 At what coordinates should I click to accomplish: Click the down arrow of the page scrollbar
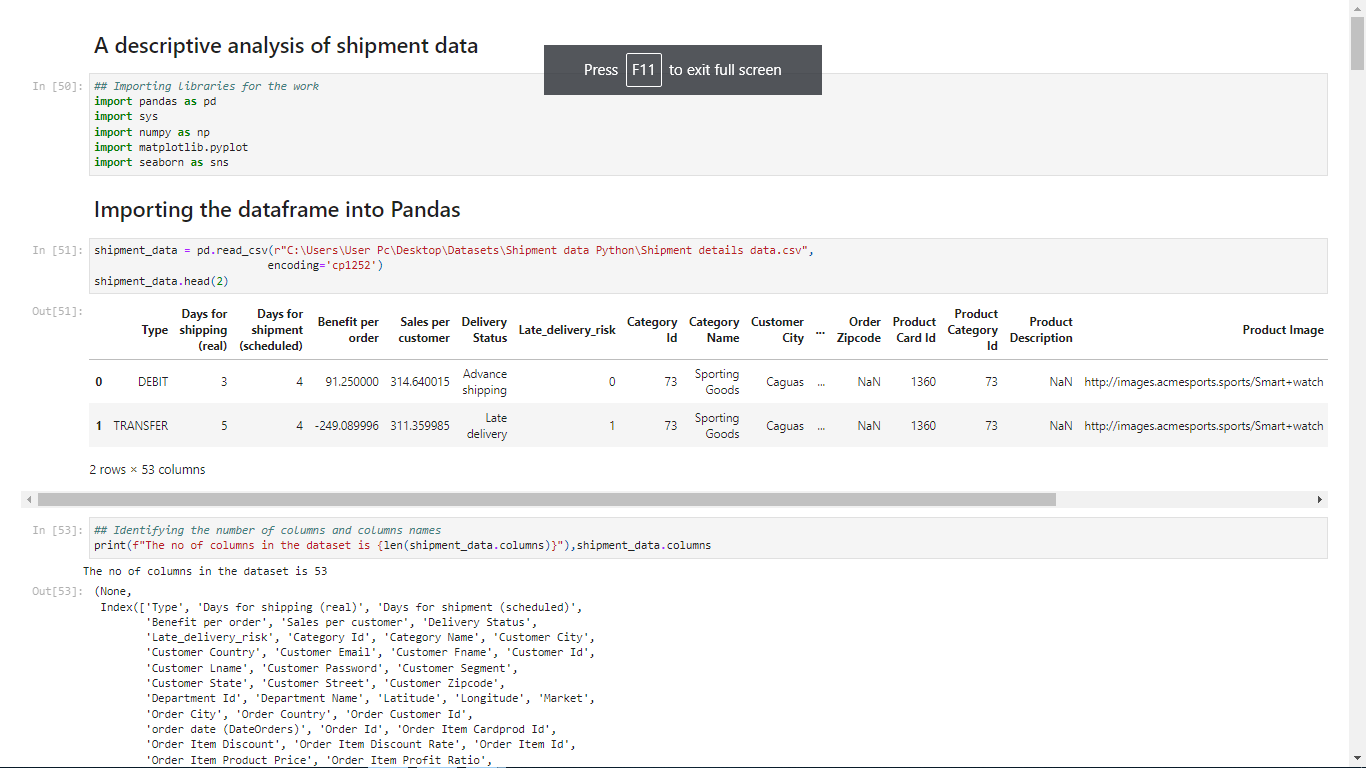(1357, 759)
